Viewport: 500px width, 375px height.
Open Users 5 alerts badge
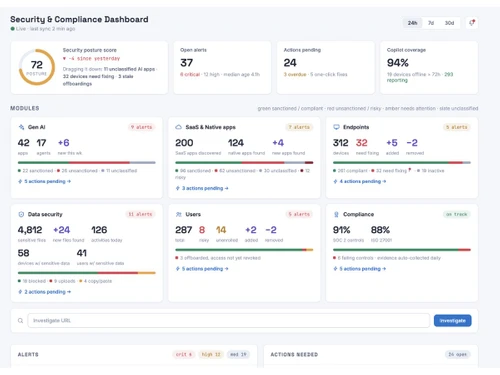tap(299, 214)
